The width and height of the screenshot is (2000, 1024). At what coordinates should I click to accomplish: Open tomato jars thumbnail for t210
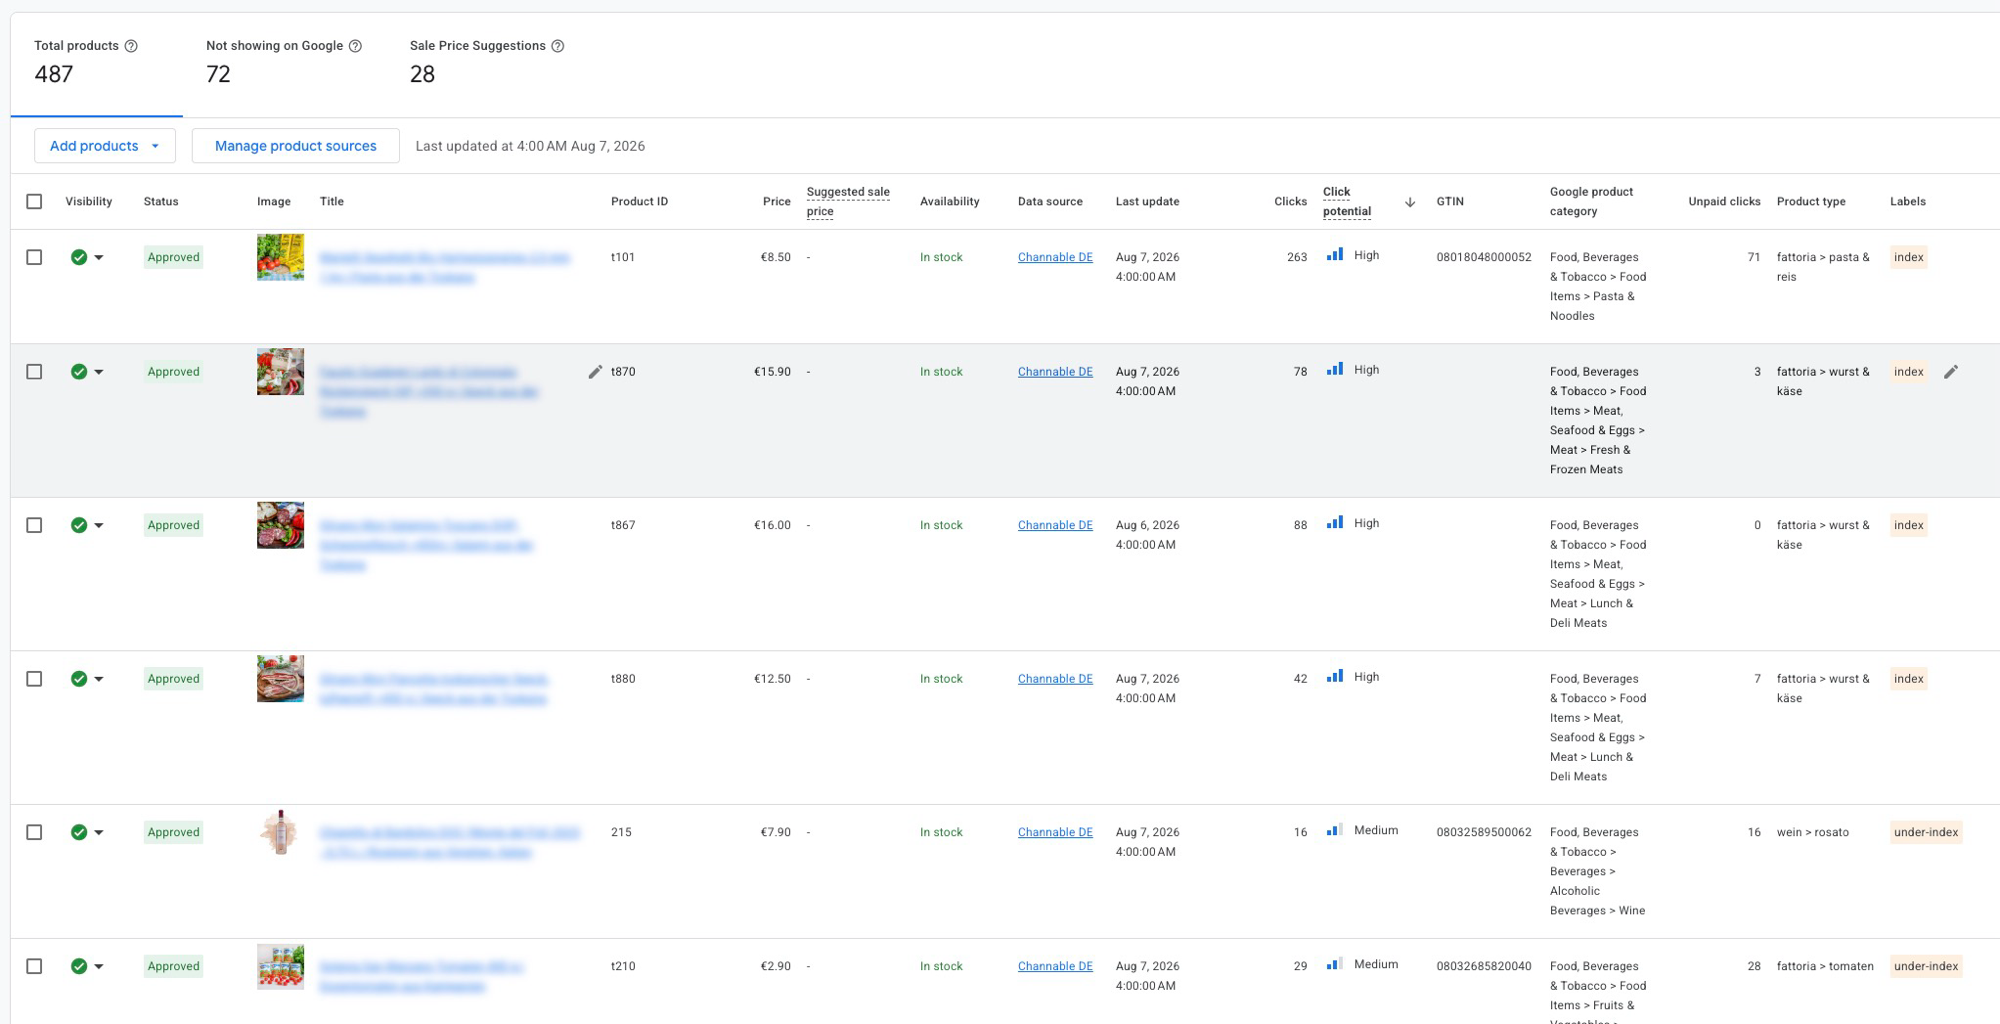tap(280, 967)
